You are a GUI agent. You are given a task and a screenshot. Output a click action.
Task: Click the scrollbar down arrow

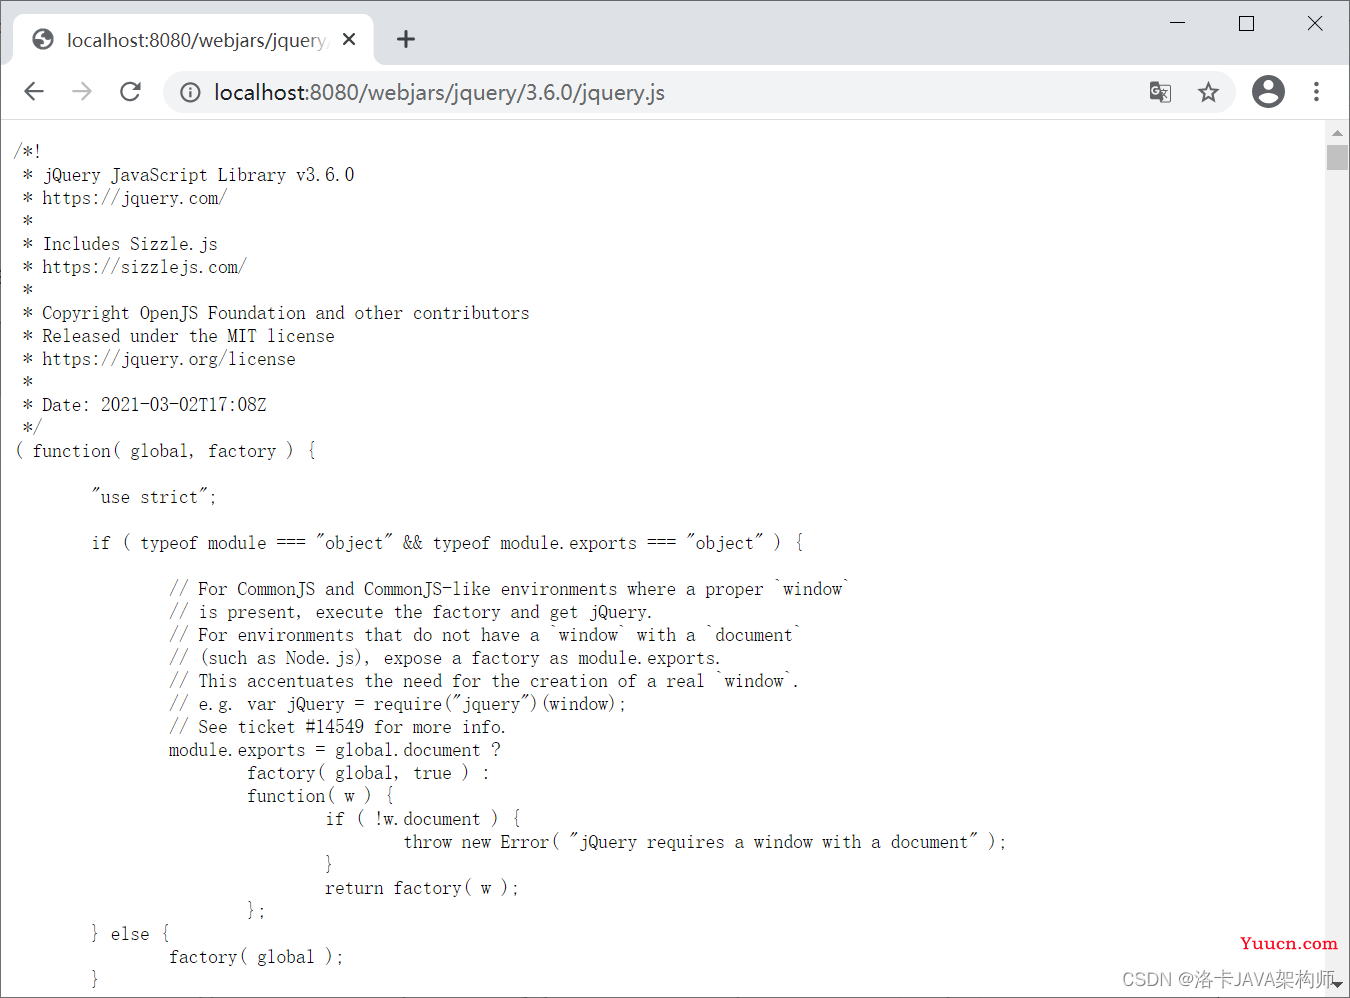[1337, 985]
